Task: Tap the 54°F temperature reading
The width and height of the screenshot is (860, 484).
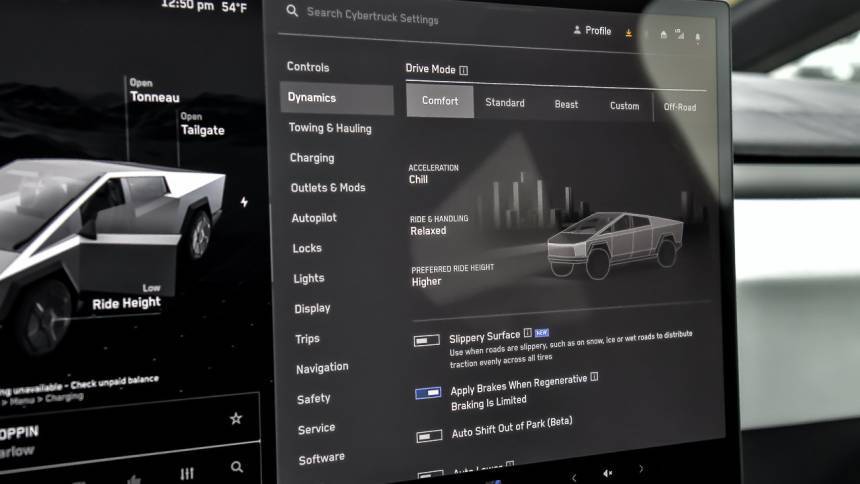Action: pos(234,8)
